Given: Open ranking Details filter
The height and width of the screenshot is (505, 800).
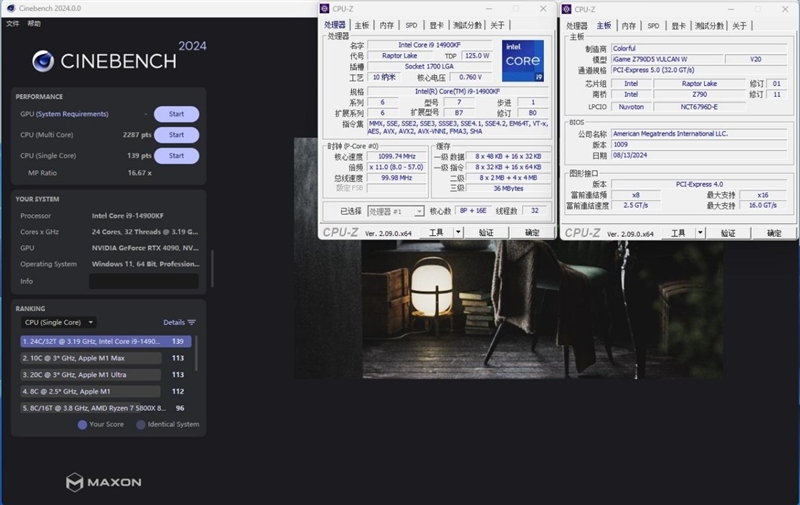Looking at the screenshot, I should point(179,322).
